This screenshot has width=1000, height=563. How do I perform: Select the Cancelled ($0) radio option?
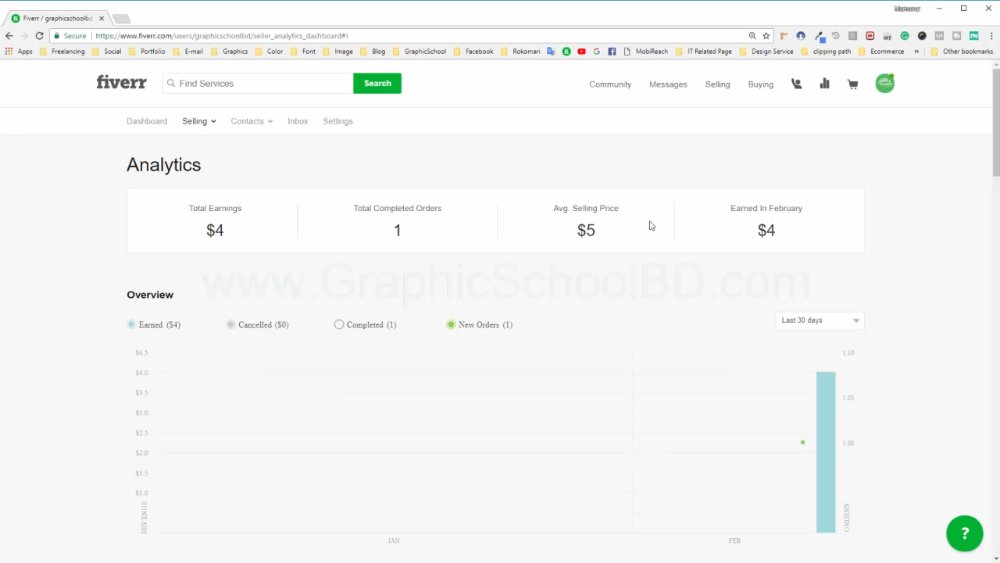point(230,325)
